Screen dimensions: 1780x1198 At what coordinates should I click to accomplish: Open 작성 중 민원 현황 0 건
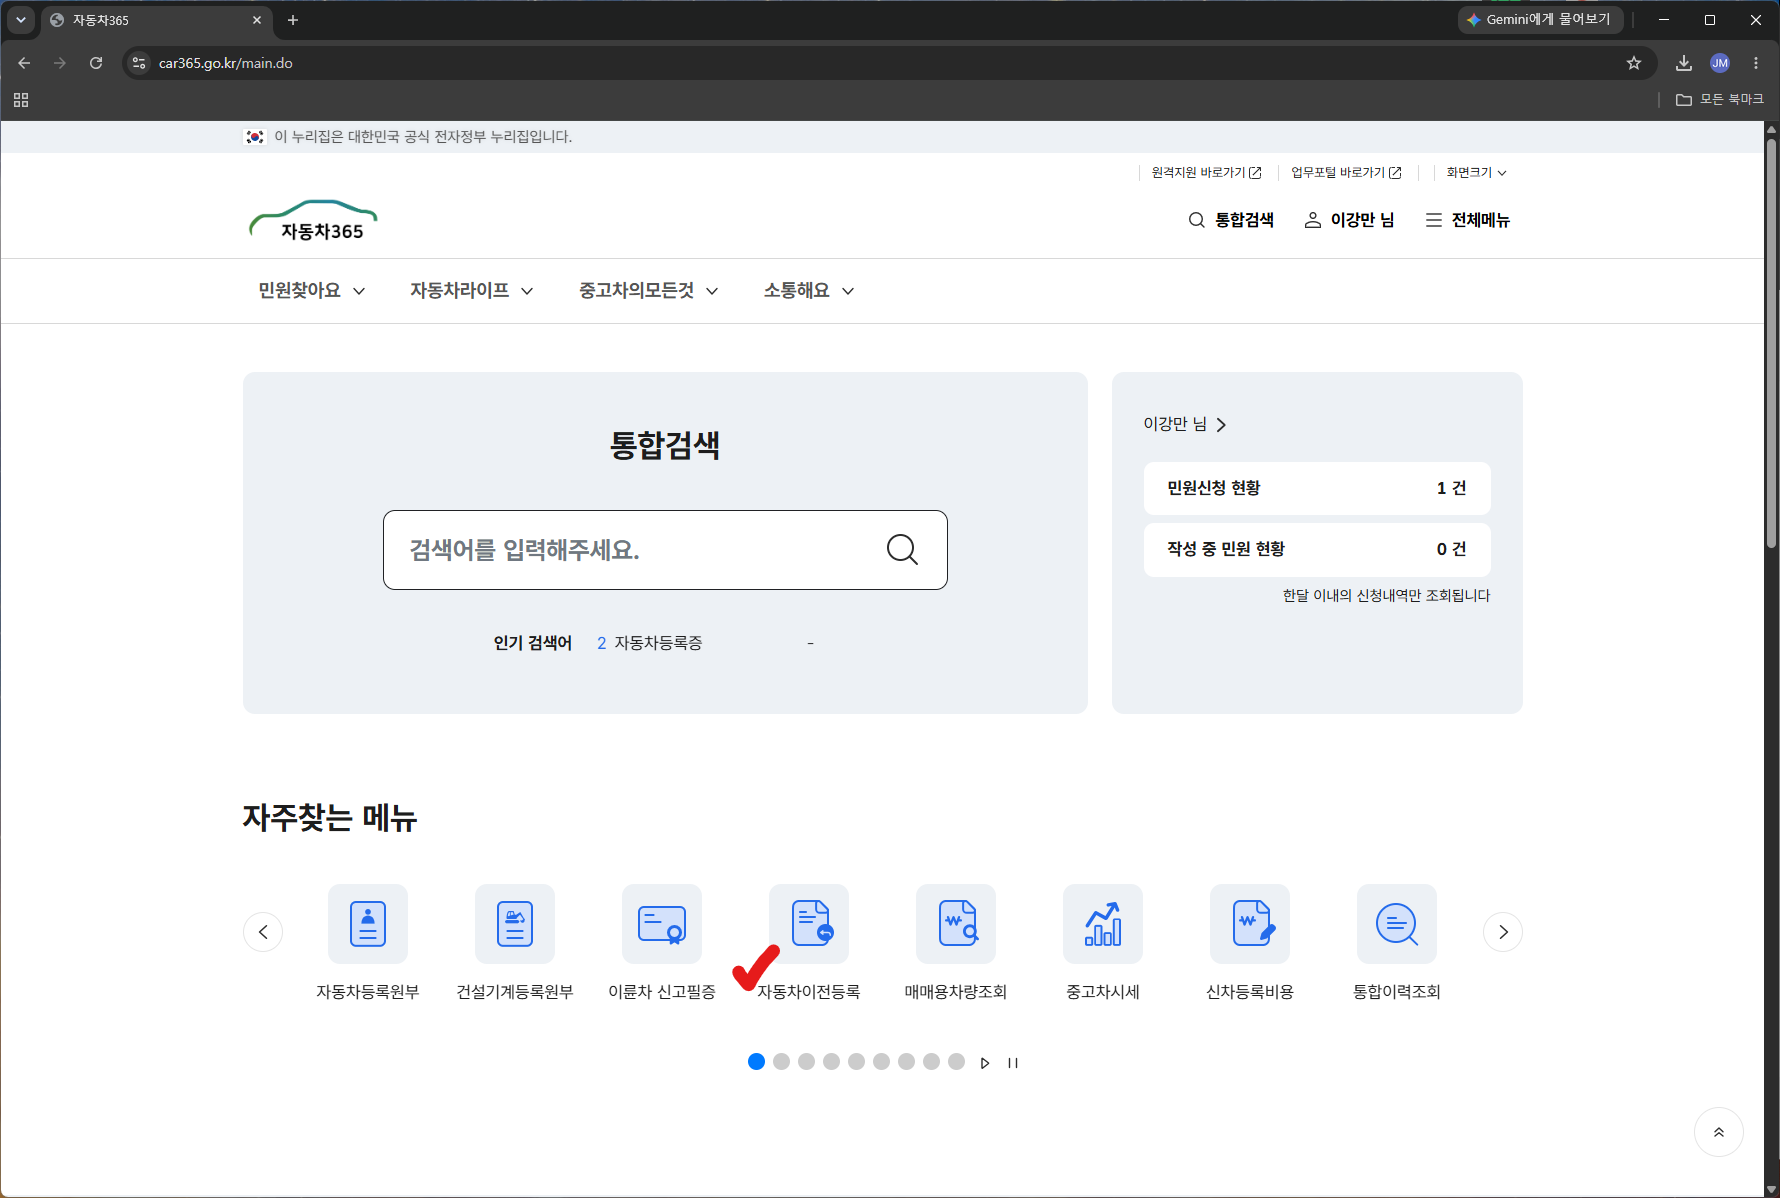click(x=1317, y=549)
